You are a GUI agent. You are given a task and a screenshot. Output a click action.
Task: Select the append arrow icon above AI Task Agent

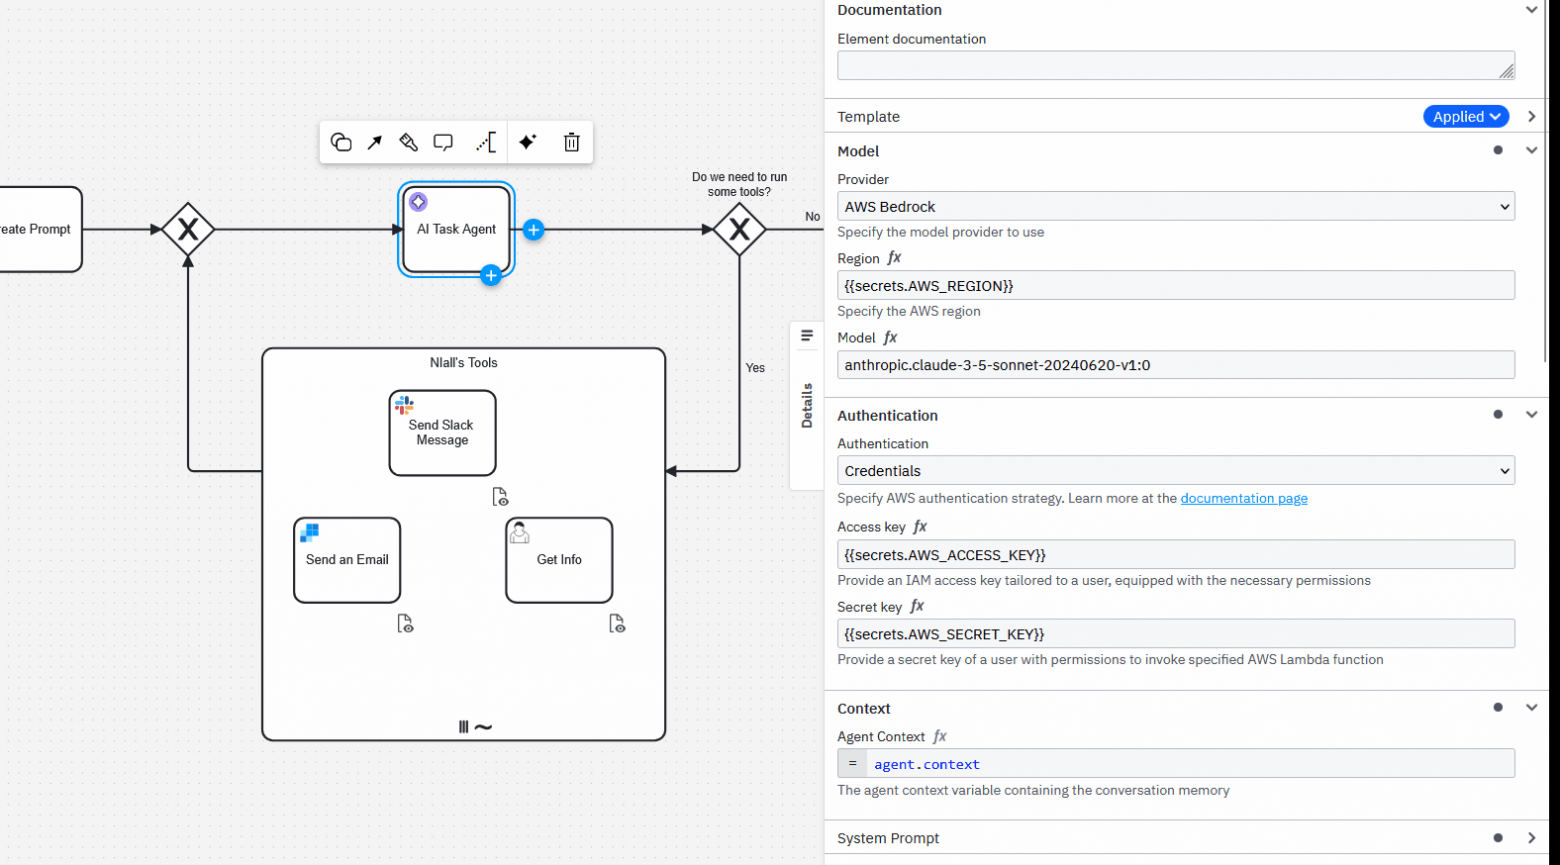click(374, 142)
